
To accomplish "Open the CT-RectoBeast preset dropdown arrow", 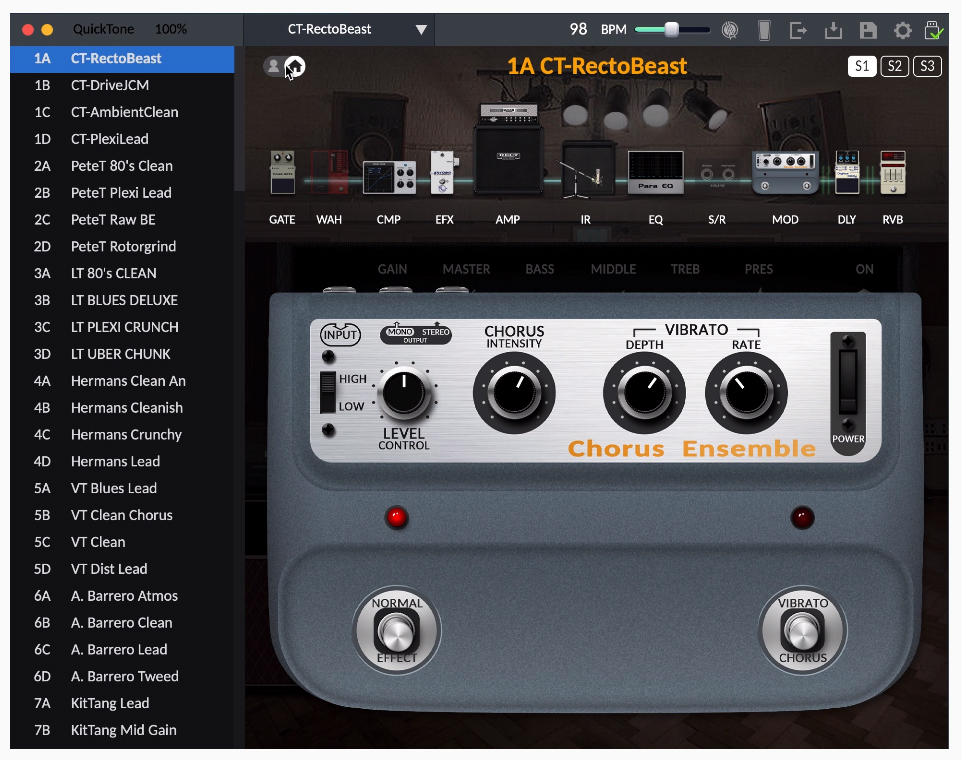I will [x=421, y=29].
